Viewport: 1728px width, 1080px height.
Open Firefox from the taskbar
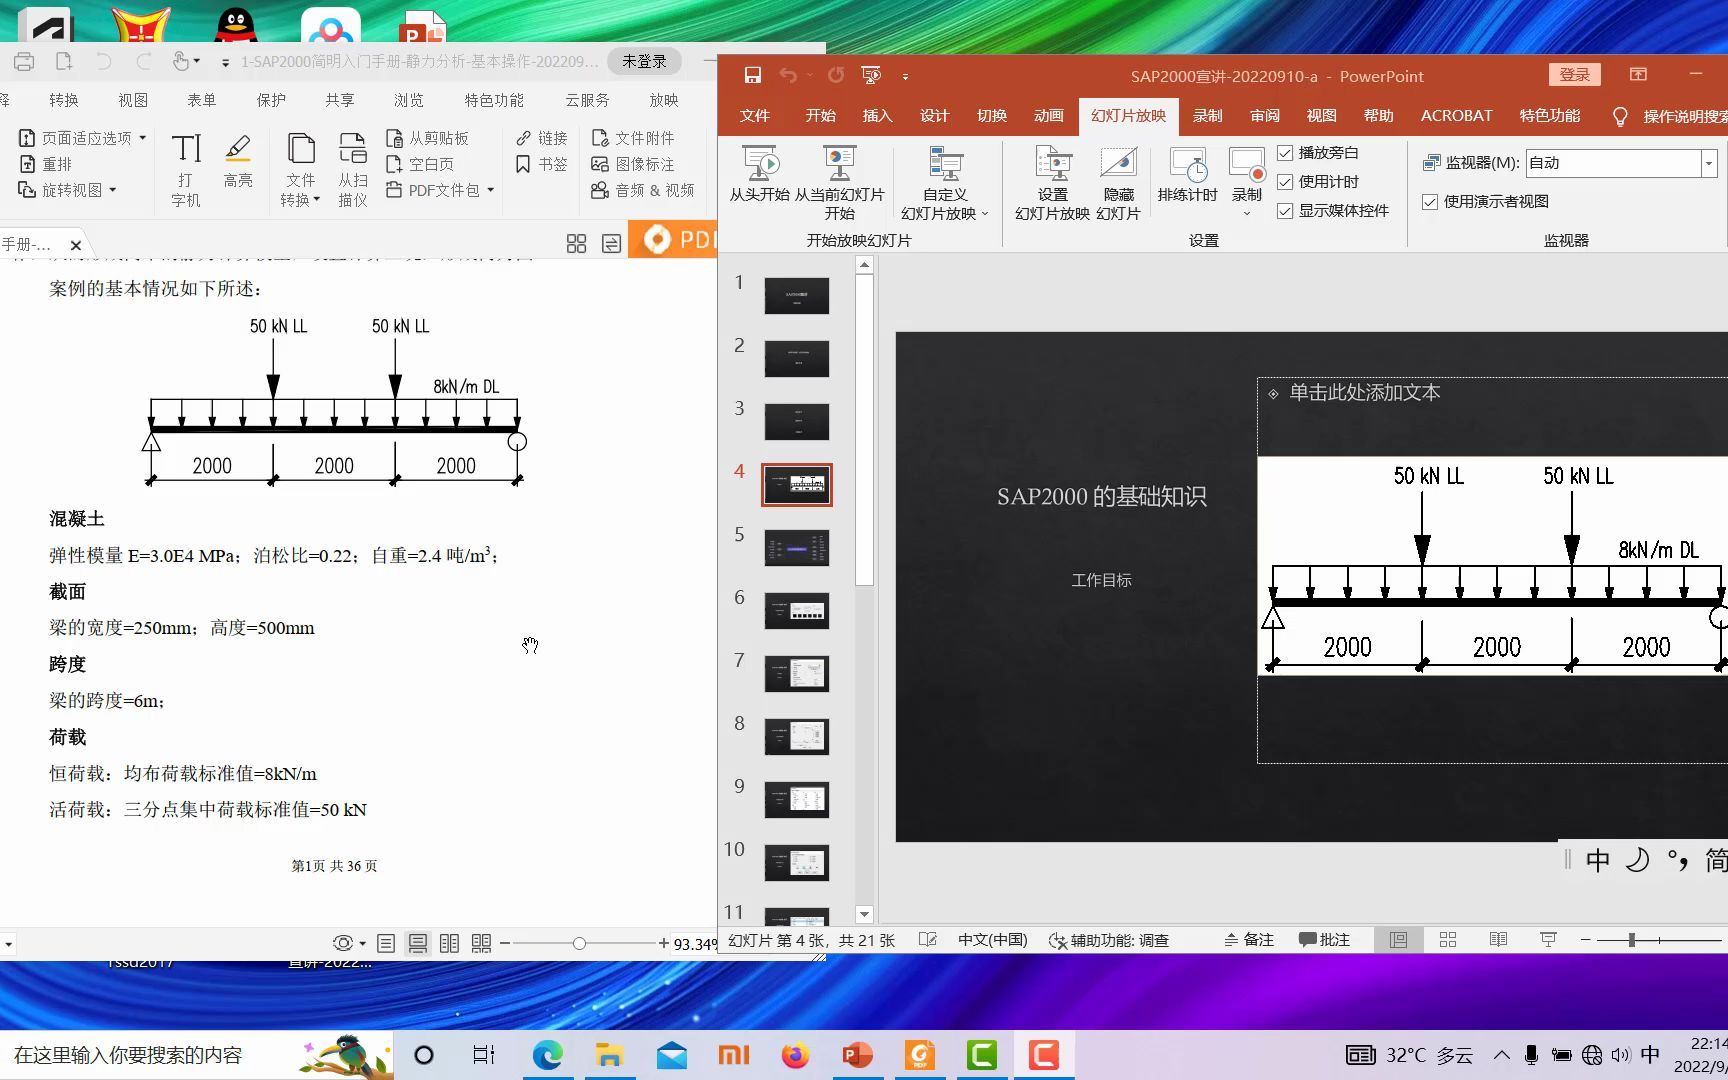[x=795, y=1055]
